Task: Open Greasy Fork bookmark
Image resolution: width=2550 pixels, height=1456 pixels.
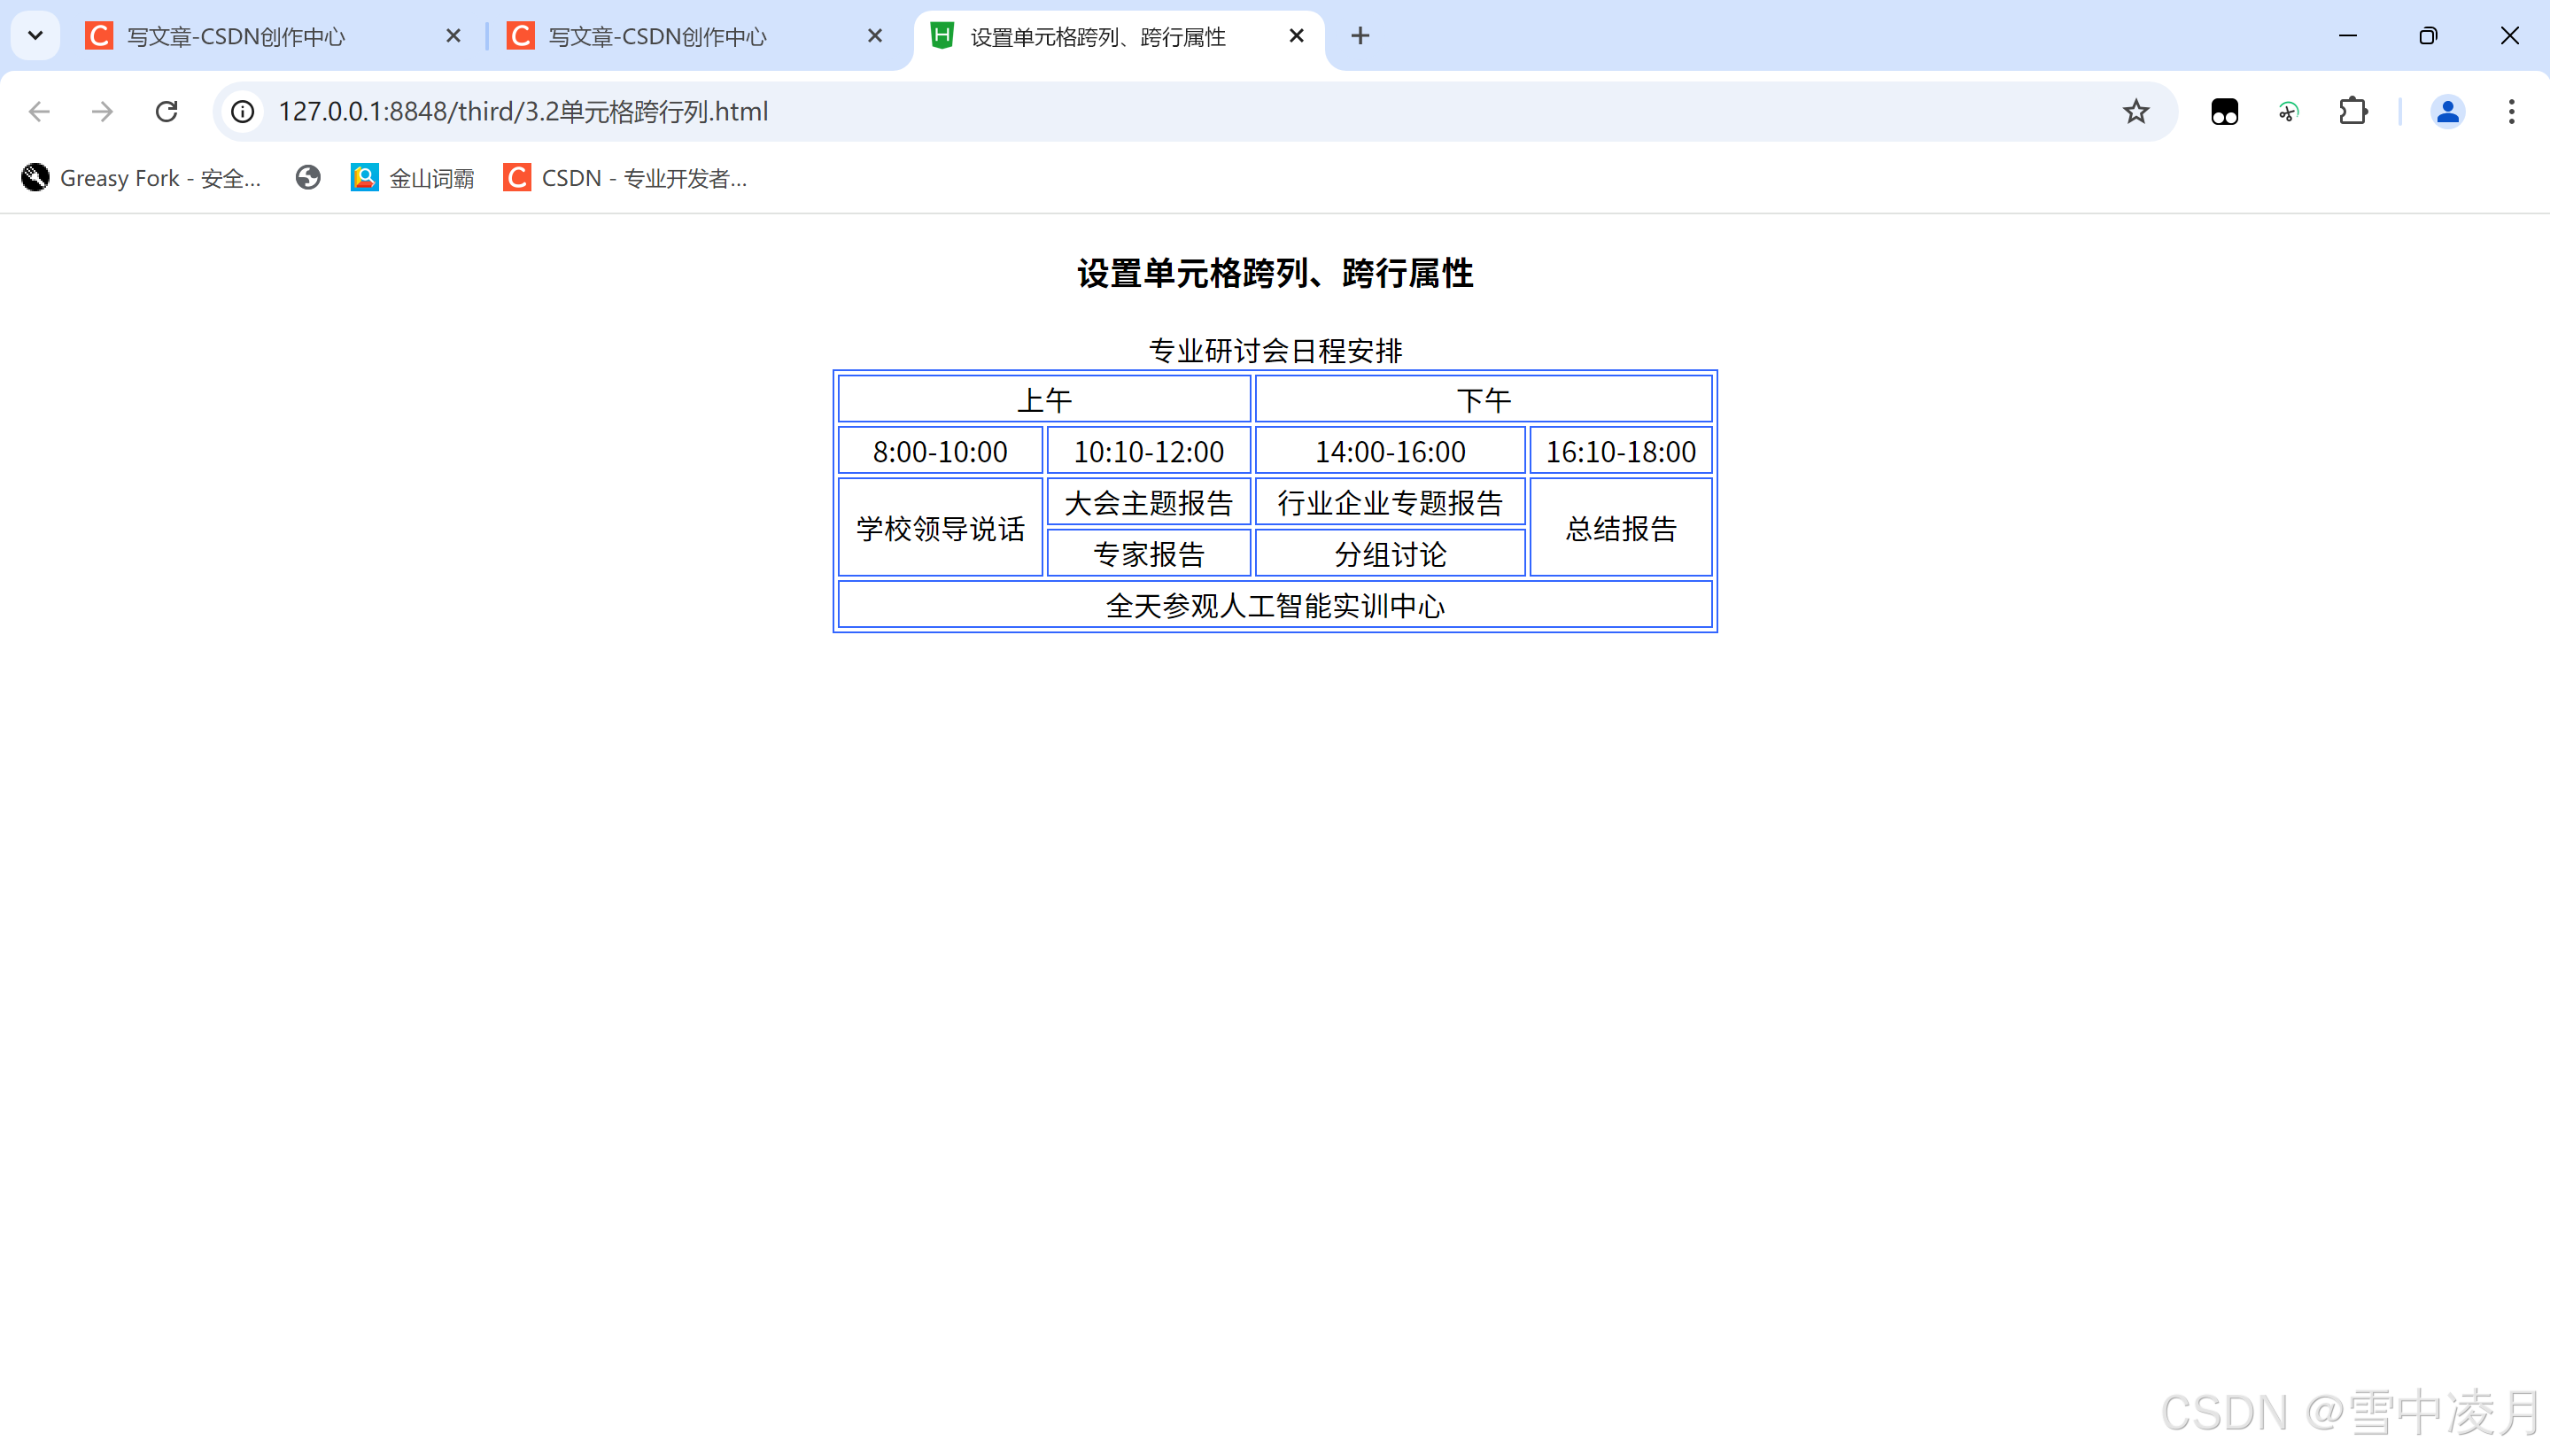Action: point(142,178)
